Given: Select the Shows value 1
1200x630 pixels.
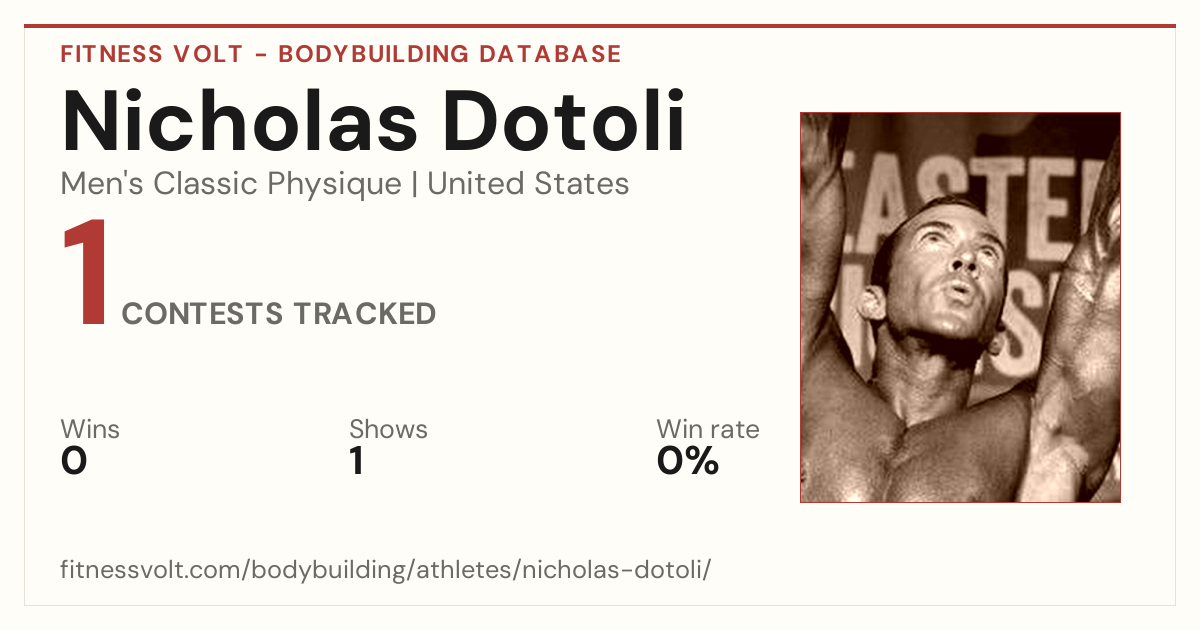Looking at the screenshot, I should pos(356,461).
